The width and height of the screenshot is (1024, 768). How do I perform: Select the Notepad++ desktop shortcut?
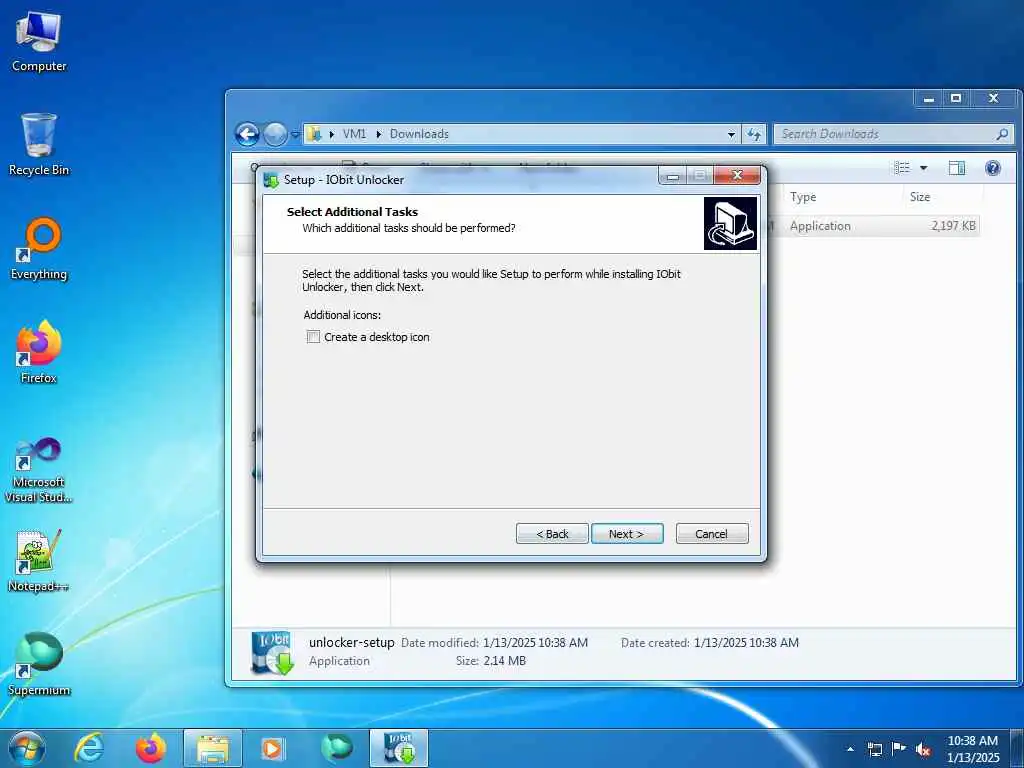click(x=39, y=560)
